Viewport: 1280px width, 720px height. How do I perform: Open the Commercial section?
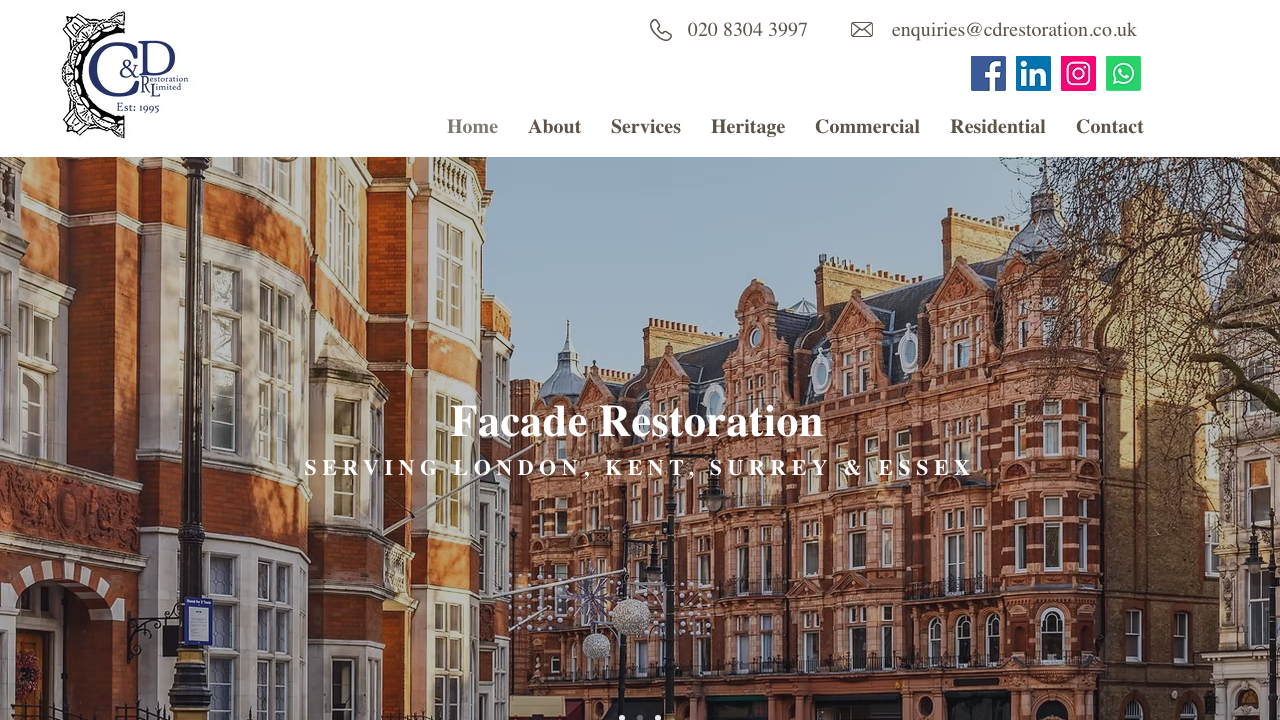coord(867,127)
